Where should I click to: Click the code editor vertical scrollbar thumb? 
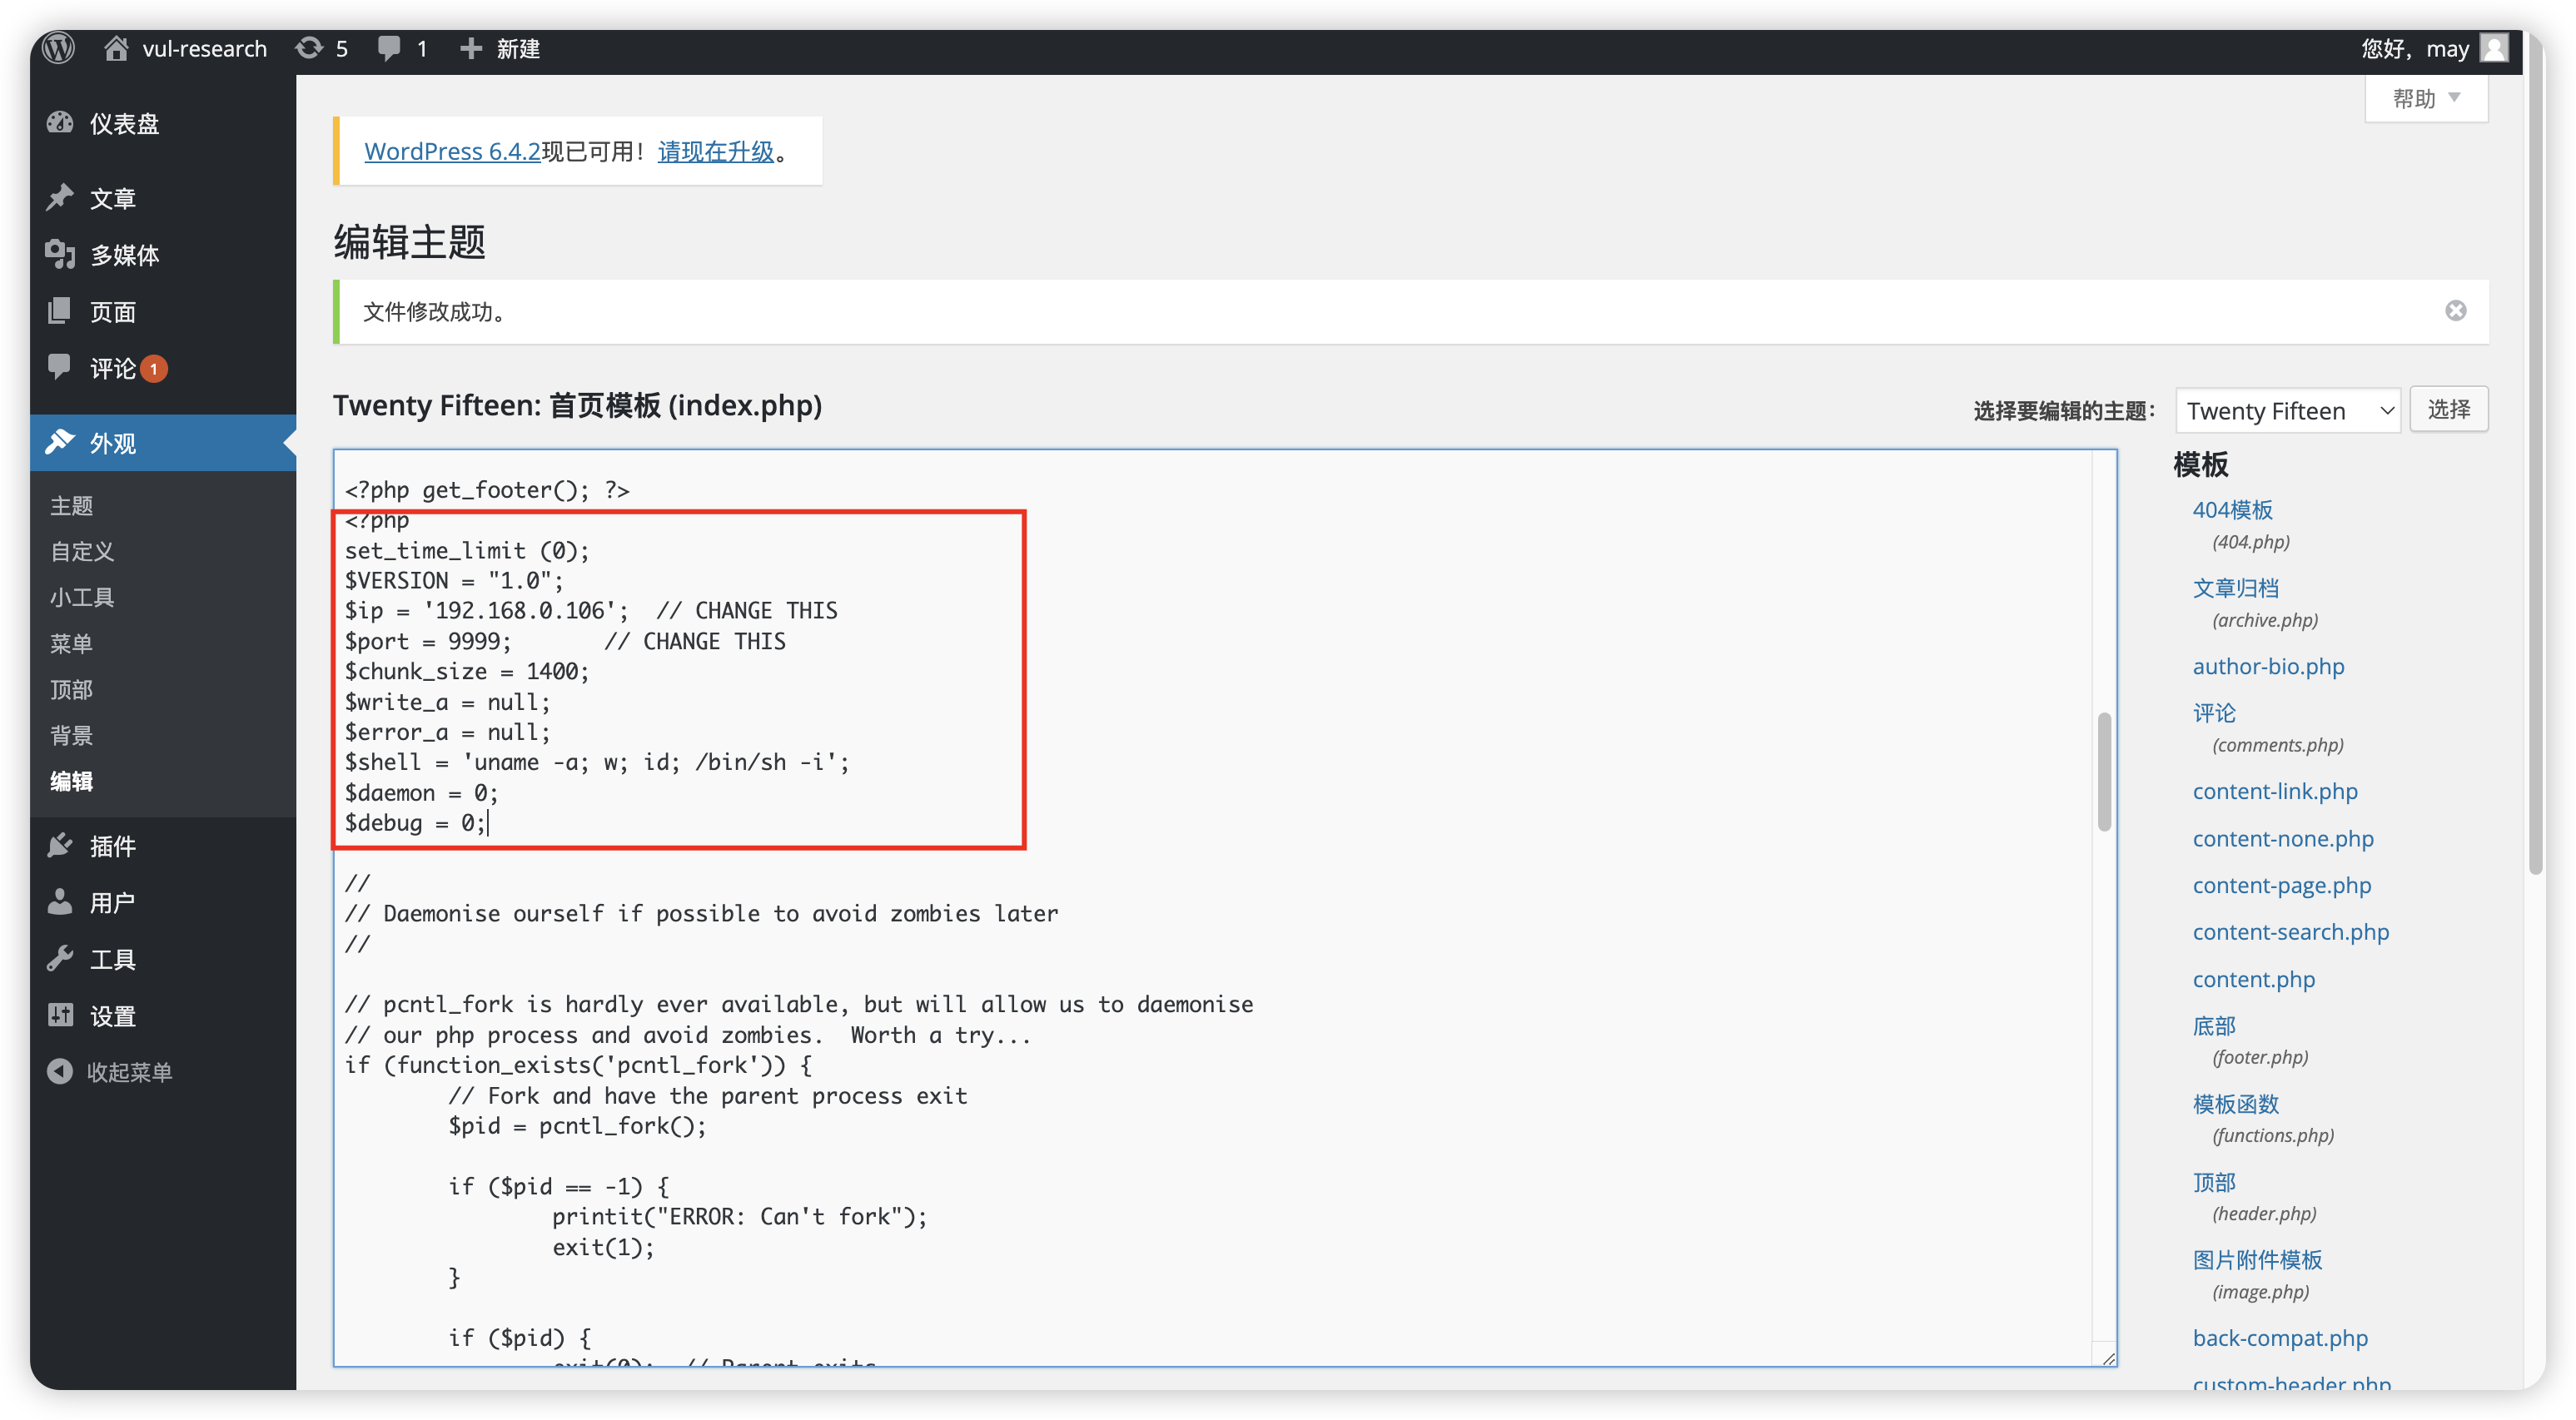(x=2104, y=771)
